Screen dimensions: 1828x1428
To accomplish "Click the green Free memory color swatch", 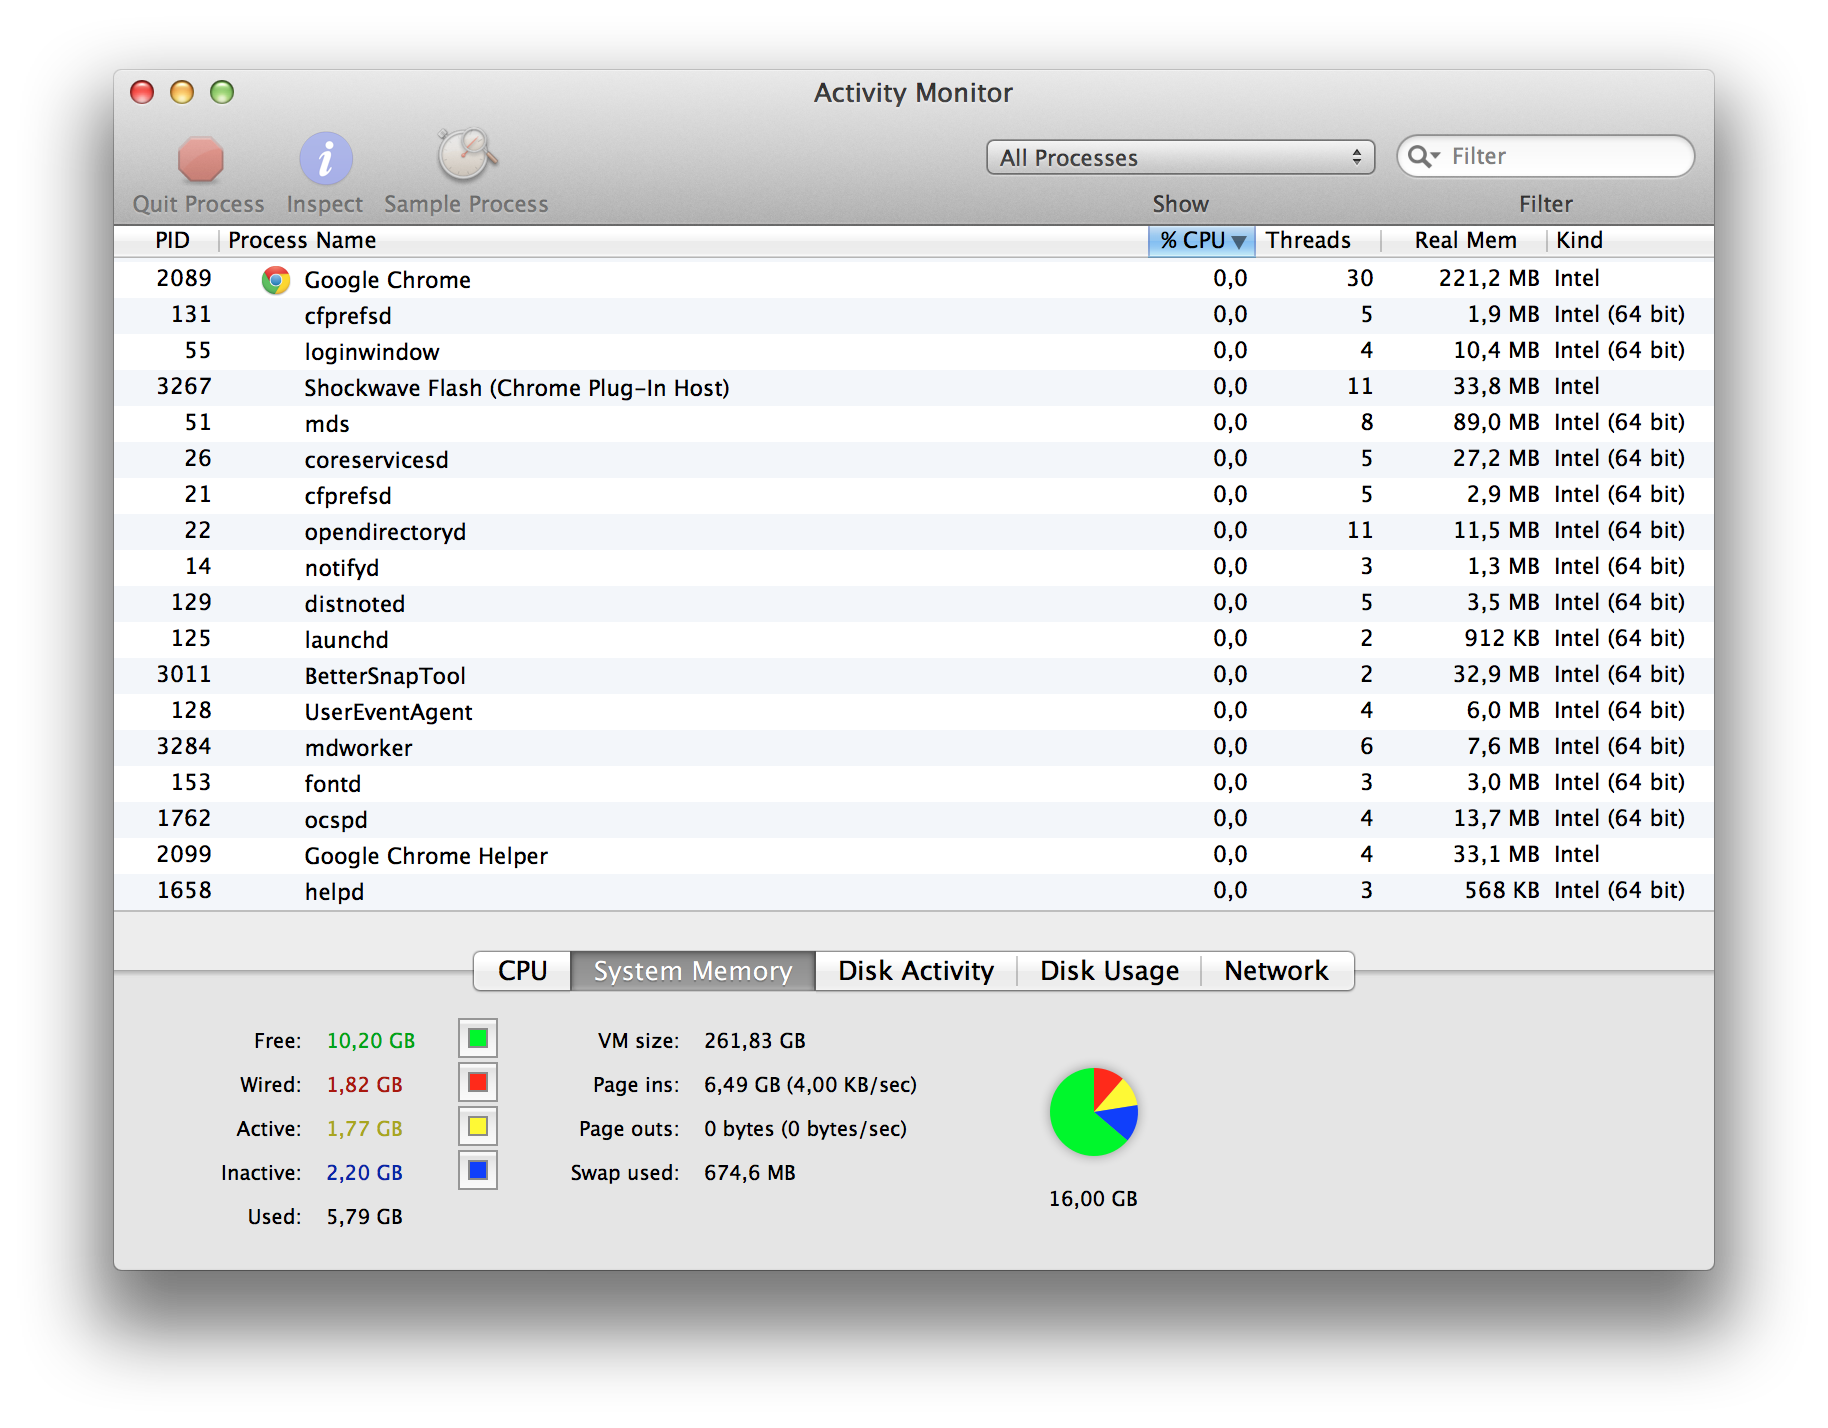I will (x=478, y=1038).
